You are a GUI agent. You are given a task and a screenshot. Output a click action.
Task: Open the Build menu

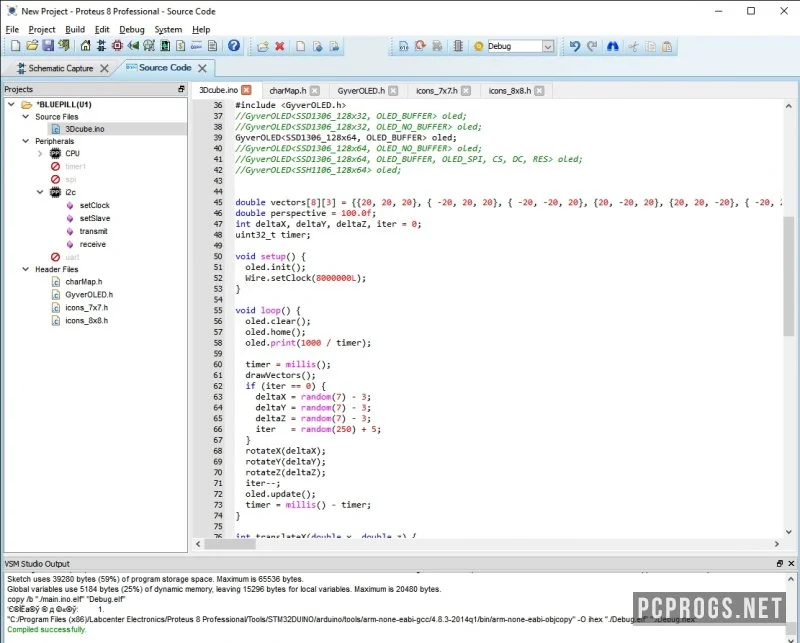point(75,30)
